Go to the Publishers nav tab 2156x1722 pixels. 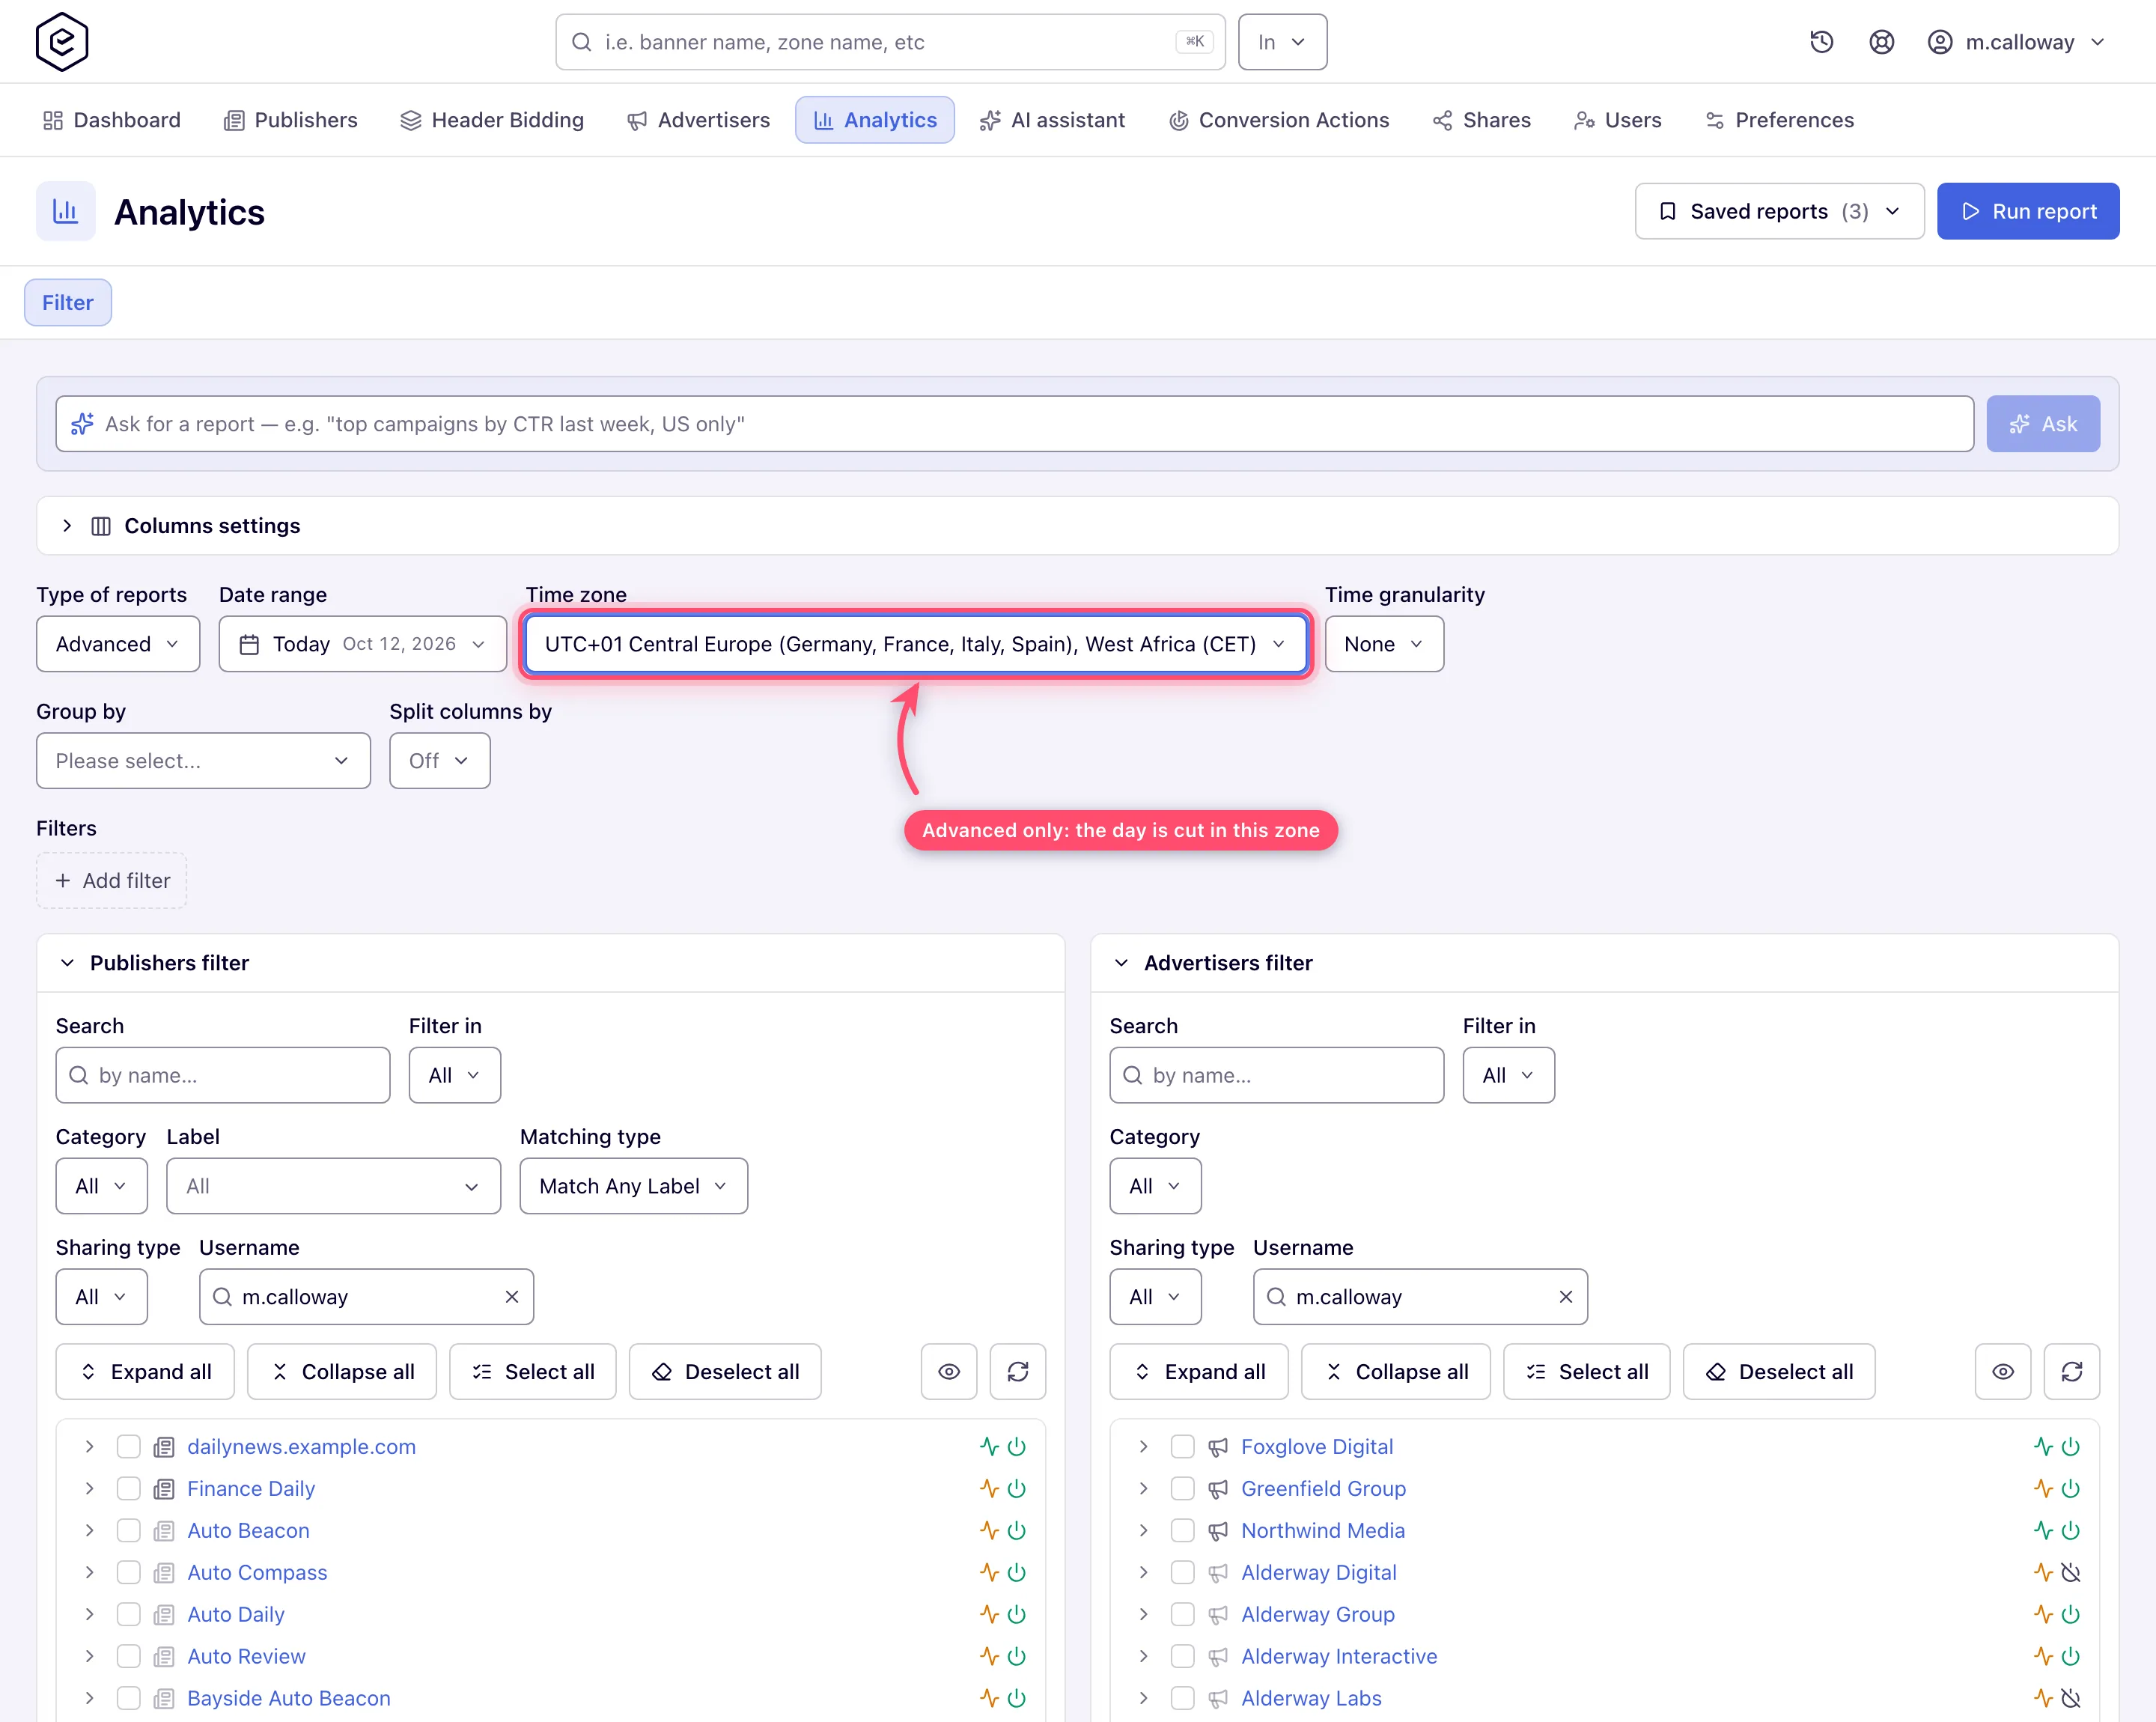(x=290, y=120)
